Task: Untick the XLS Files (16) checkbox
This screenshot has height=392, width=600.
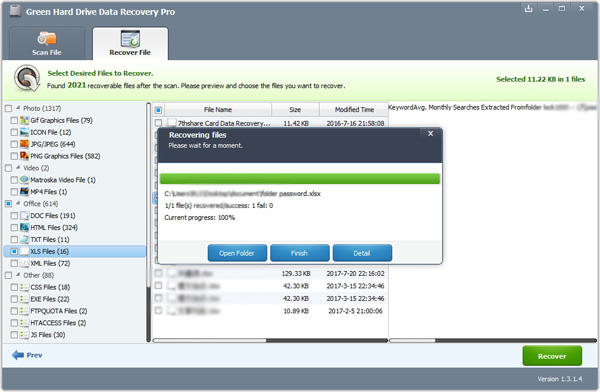Action: 14,251
